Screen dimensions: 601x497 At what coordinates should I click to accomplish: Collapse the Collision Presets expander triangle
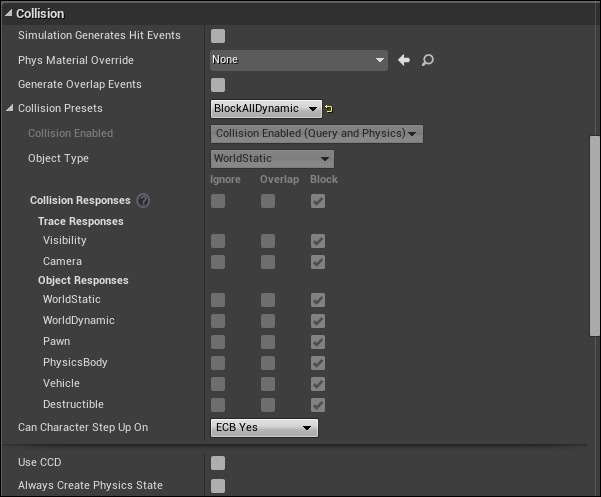10,108
